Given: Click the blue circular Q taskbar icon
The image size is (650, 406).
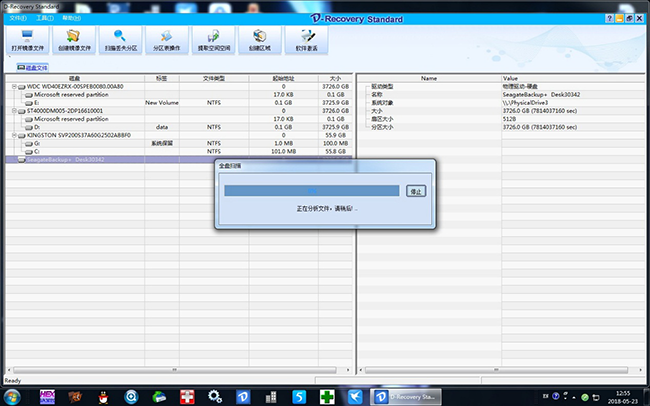Looking at the screenshot, I should [x=131, y=397].
